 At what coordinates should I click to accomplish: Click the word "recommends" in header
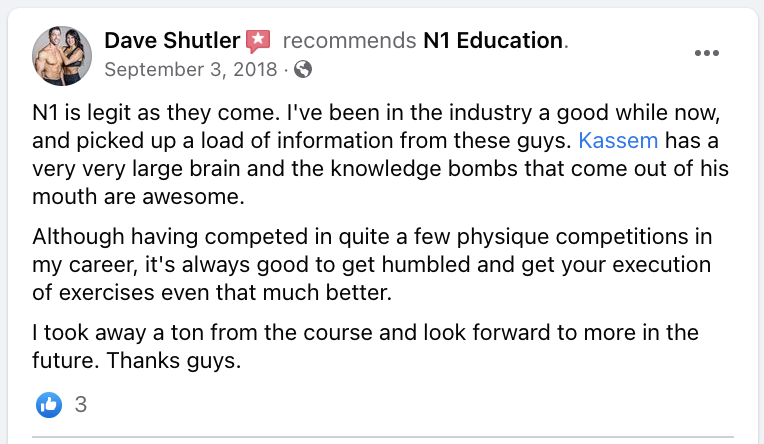349,40
